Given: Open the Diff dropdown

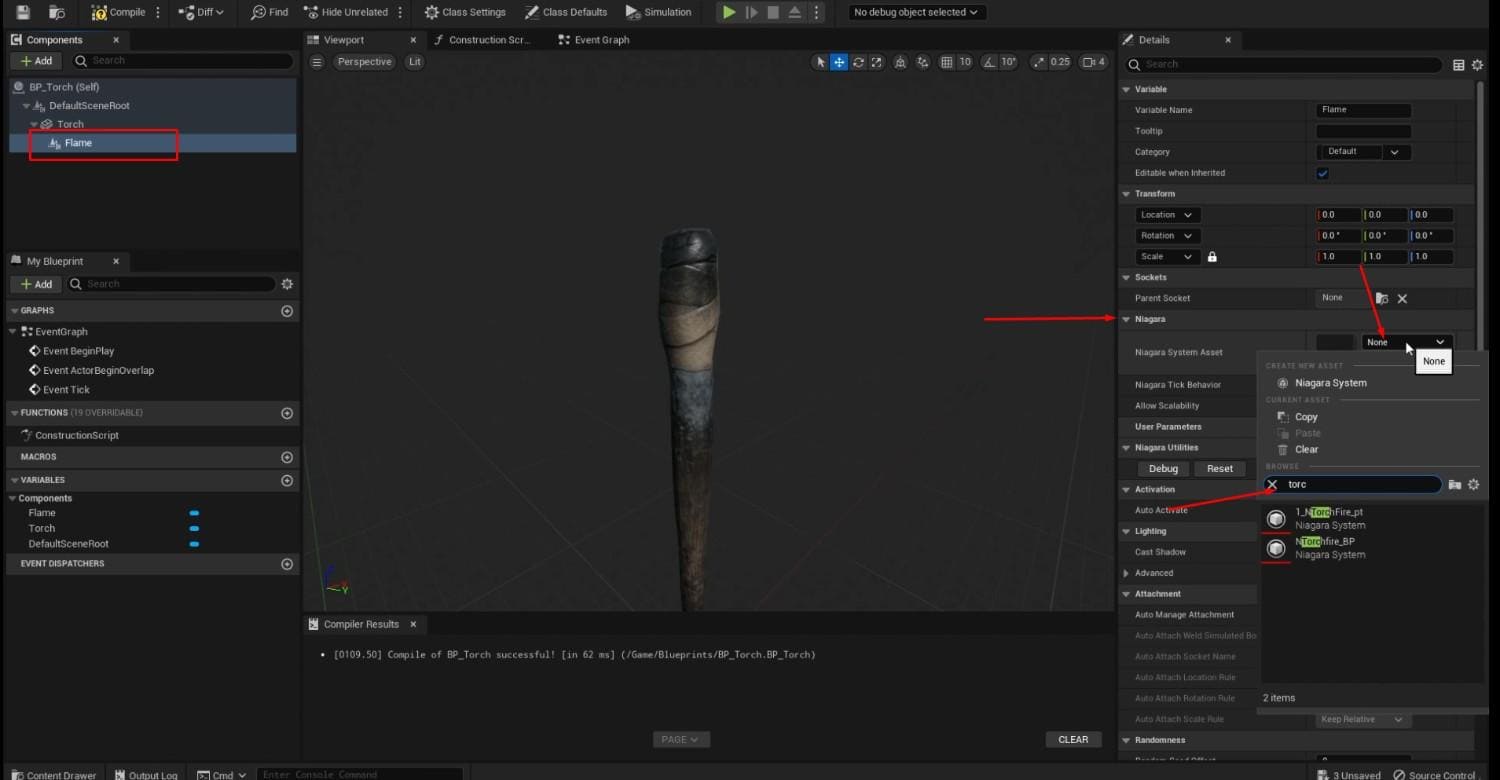Looking at the screenshot, I should tap(201, 12).
